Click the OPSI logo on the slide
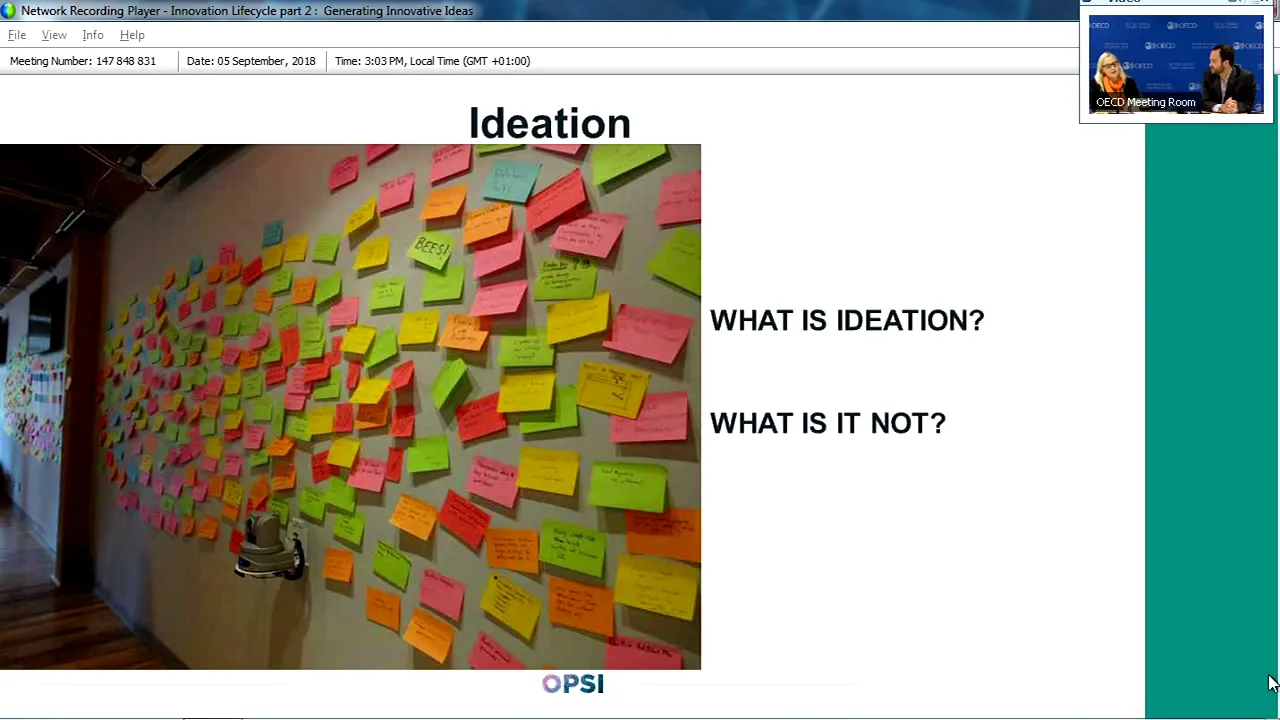 (x=573, y=683)
